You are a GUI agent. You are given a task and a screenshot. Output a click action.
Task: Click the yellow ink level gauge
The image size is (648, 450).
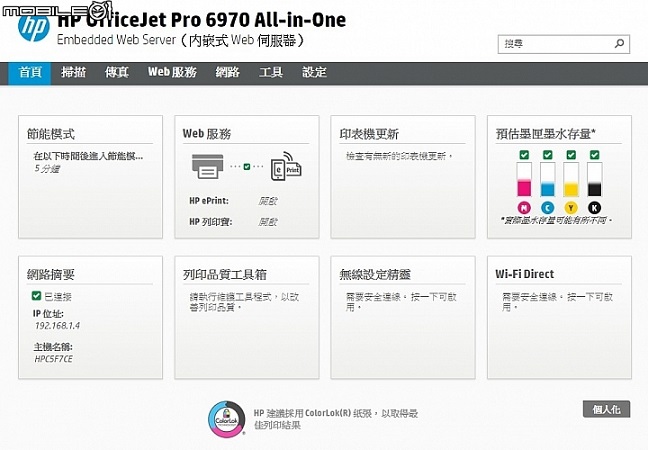571,179
